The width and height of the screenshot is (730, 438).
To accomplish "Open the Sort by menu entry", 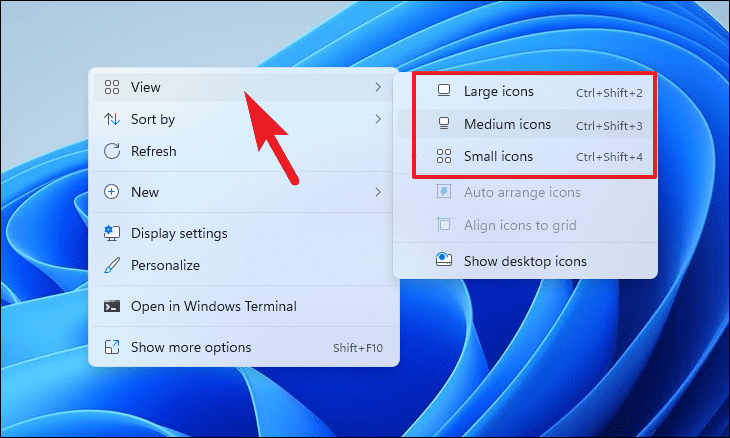I will [244, 119].
